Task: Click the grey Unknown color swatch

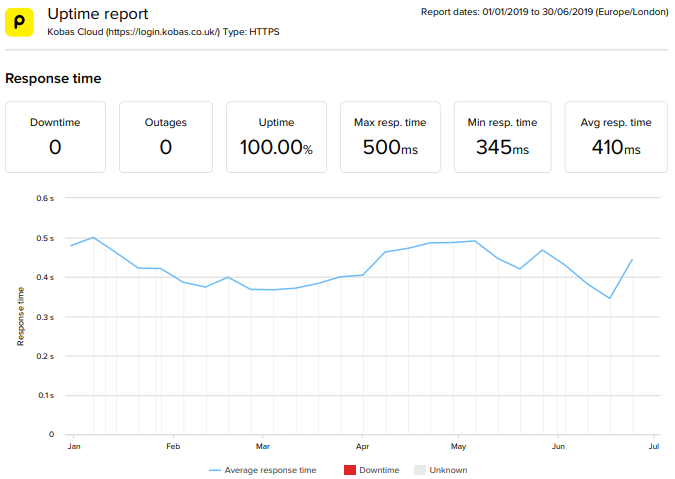Action: pos(420,470)
